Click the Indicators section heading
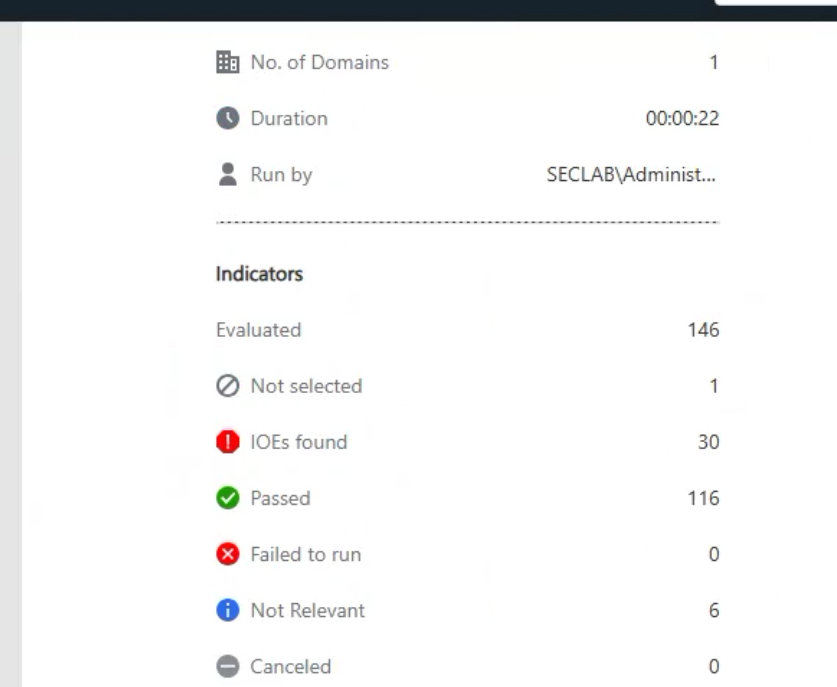Viewport: 837px width, 687px height. [259, 274]
